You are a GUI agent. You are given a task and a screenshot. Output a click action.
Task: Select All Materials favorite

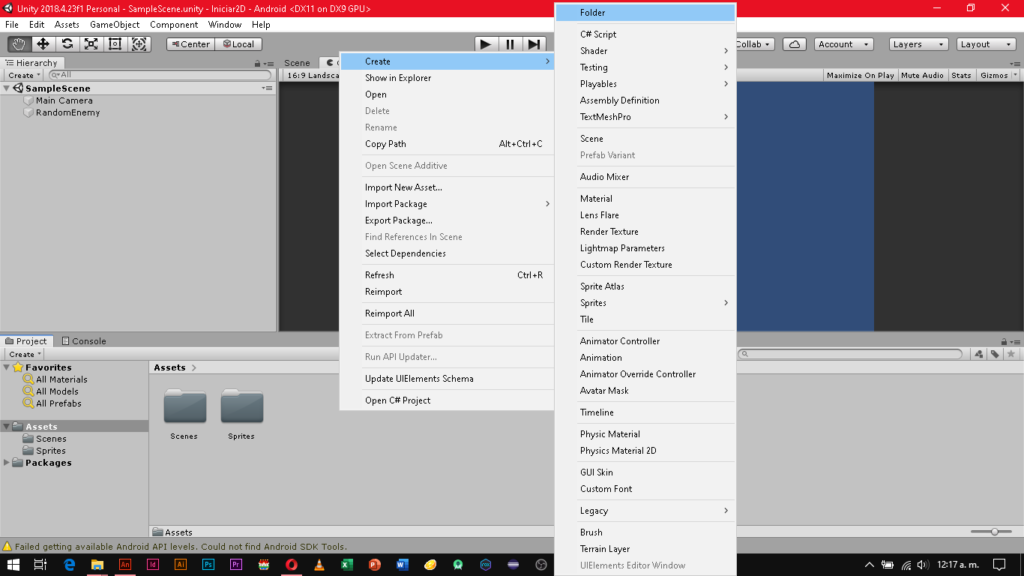point(61,379)
